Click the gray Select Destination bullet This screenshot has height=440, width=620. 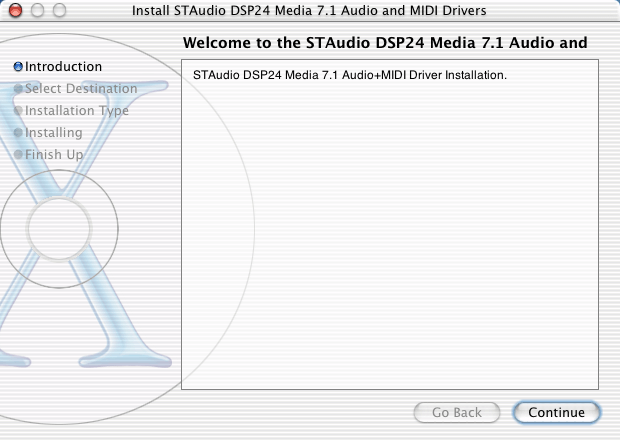[18, 89]
